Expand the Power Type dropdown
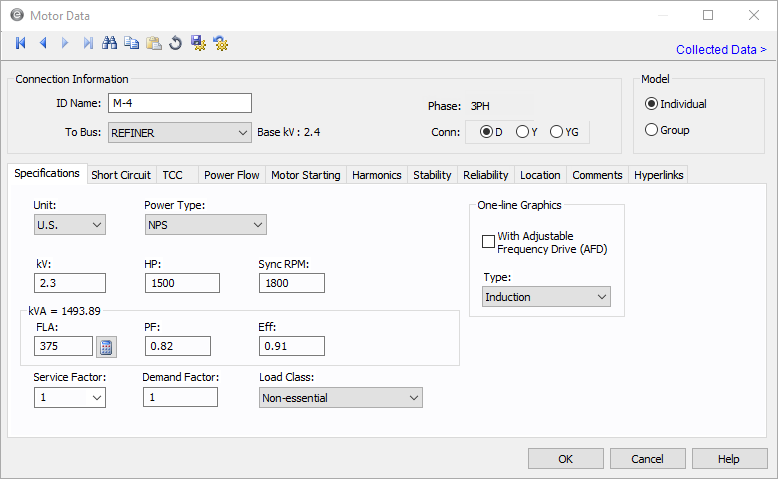 click(x=205, y=225)
